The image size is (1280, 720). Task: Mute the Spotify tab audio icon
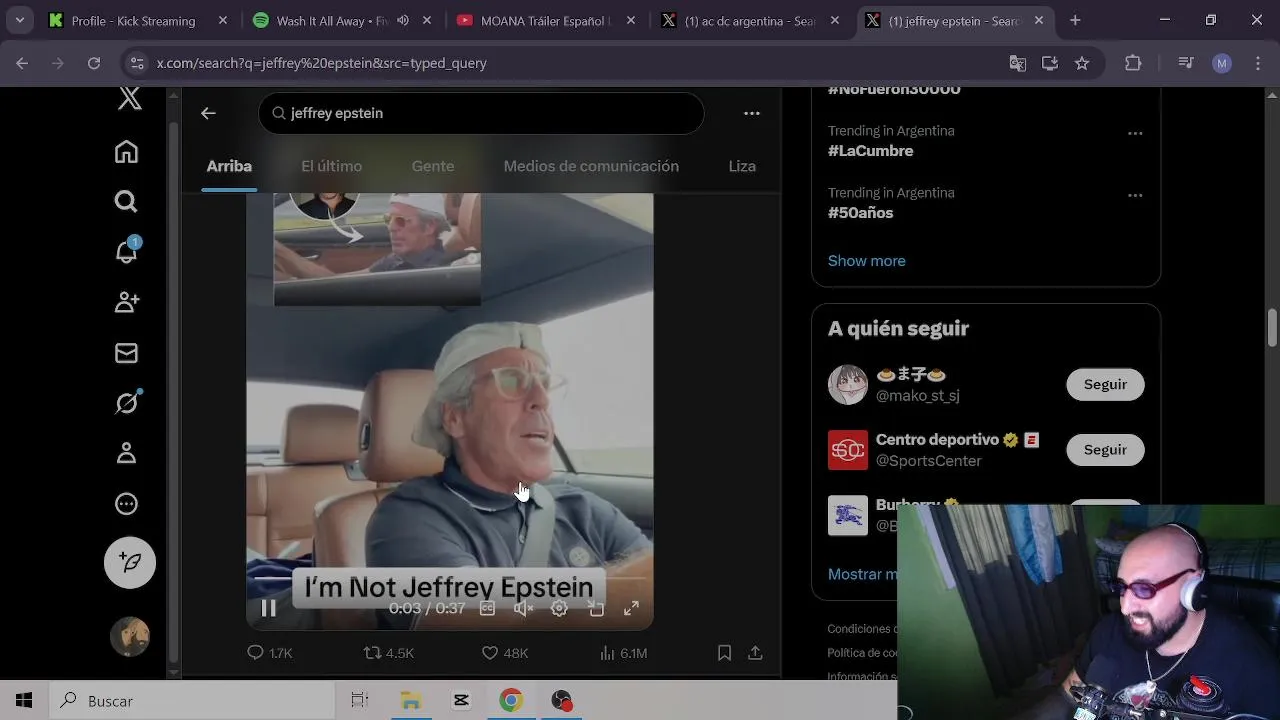[402, 20]
